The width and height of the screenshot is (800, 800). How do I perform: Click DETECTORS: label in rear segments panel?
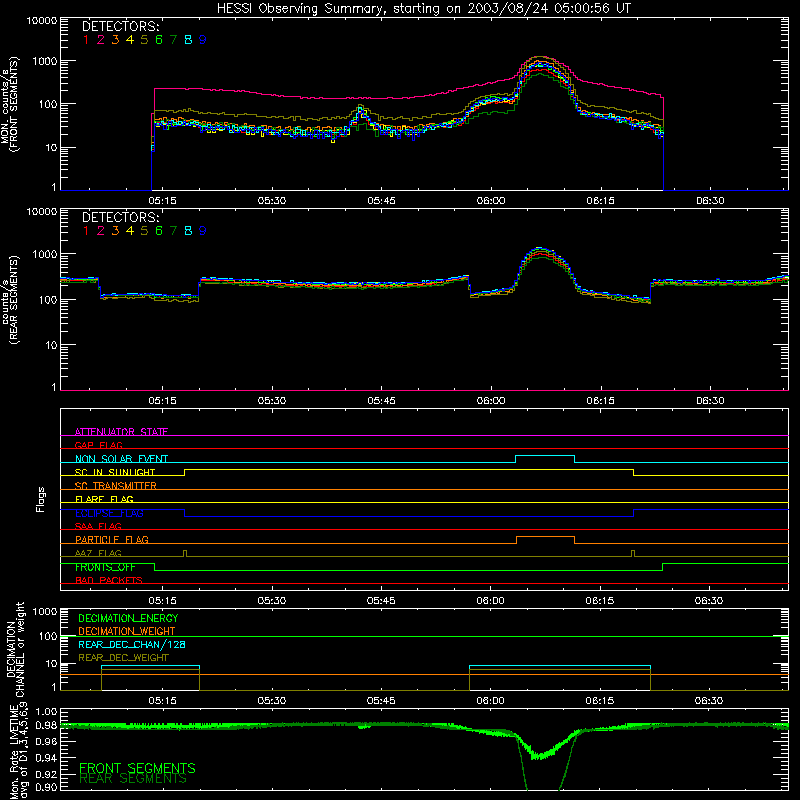click(x=120, y=217)
